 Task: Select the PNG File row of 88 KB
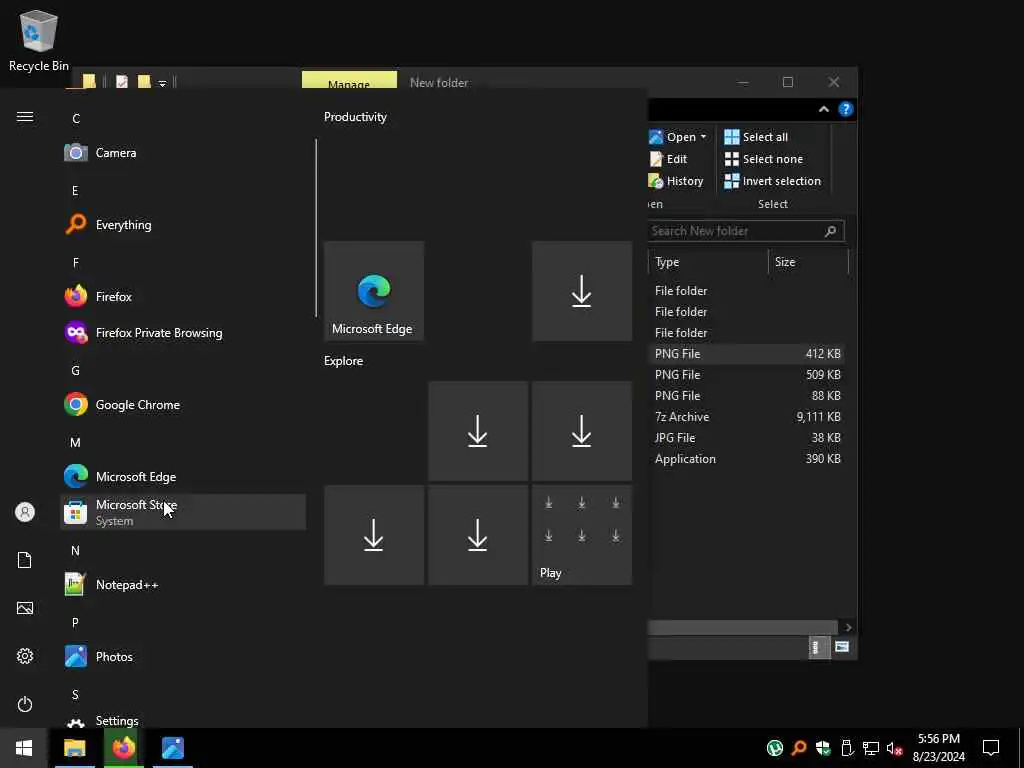click(748, 396)
